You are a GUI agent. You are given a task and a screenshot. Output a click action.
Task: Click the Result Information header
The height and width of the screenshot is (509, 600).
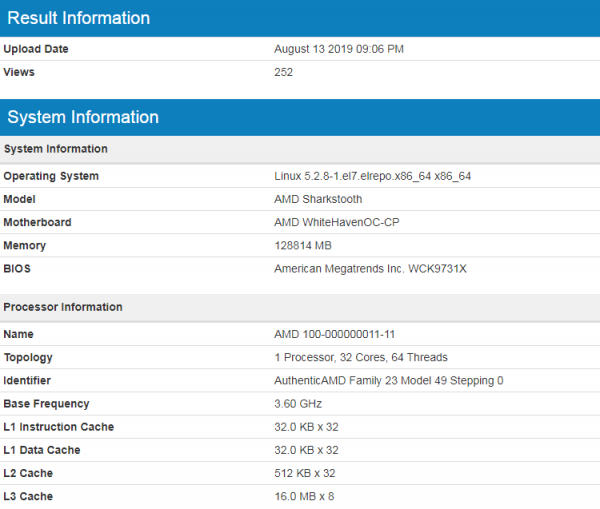(79, 18)
